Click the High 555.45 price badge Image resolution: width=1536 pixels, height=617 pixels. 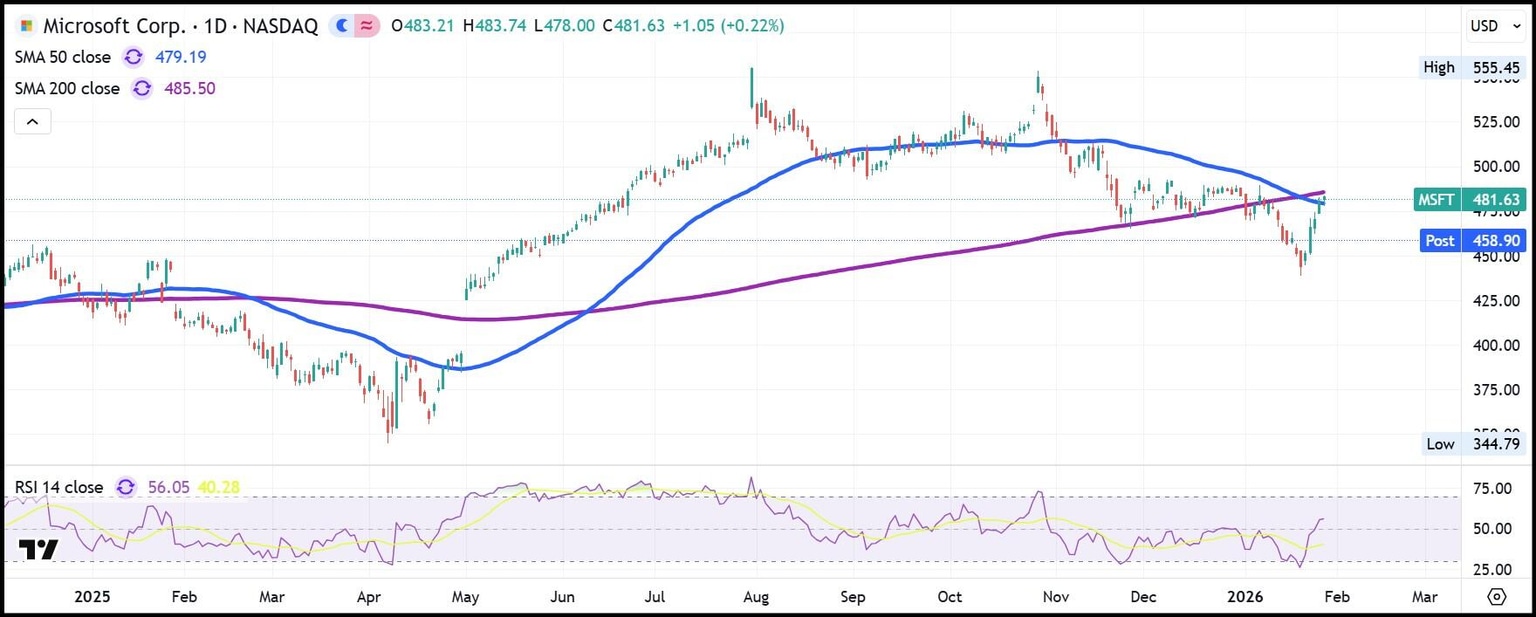1467,67
